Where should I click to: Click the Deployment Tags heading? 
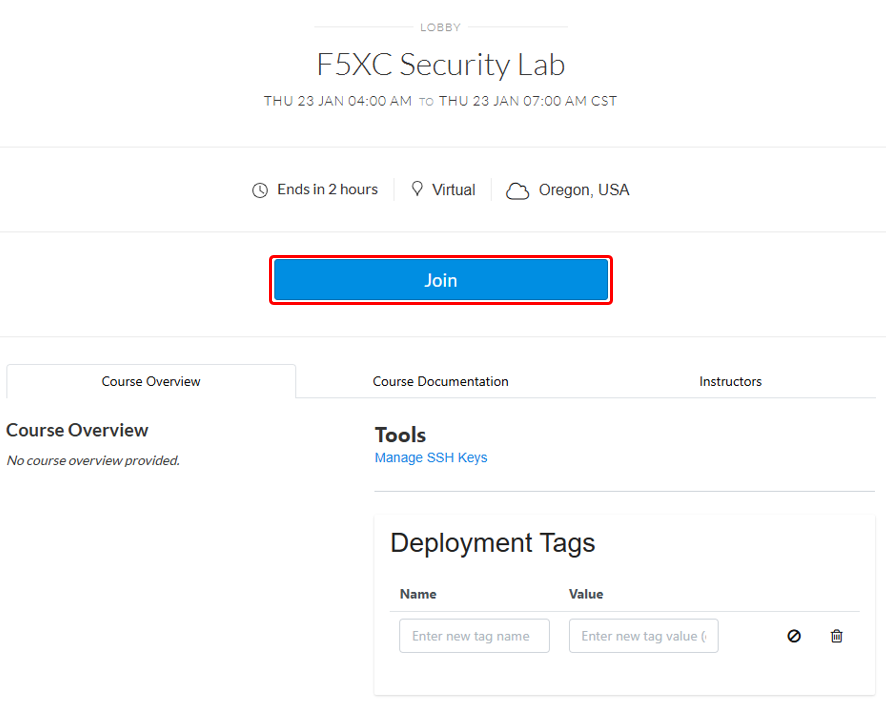click(493, 543)
